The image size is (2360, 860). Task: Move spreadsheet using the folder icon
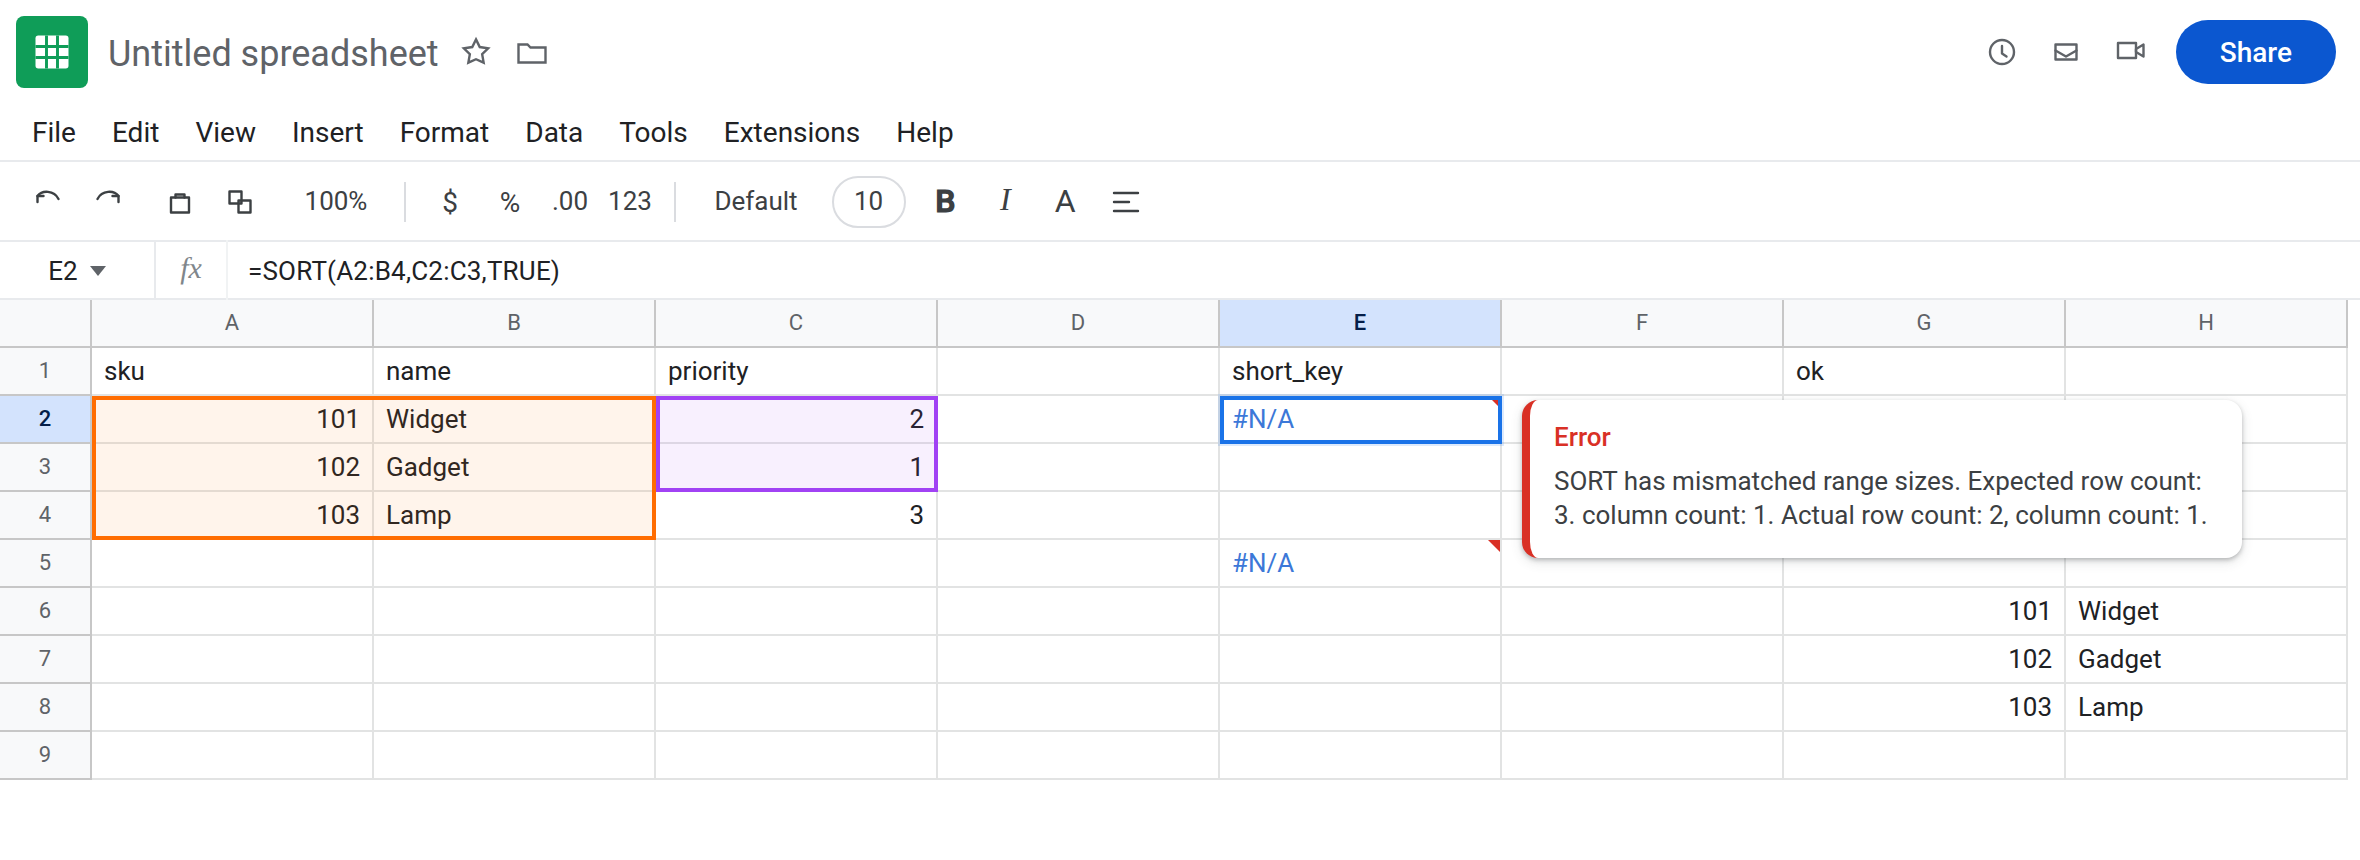pyautogui.click(x=532, y=53)
